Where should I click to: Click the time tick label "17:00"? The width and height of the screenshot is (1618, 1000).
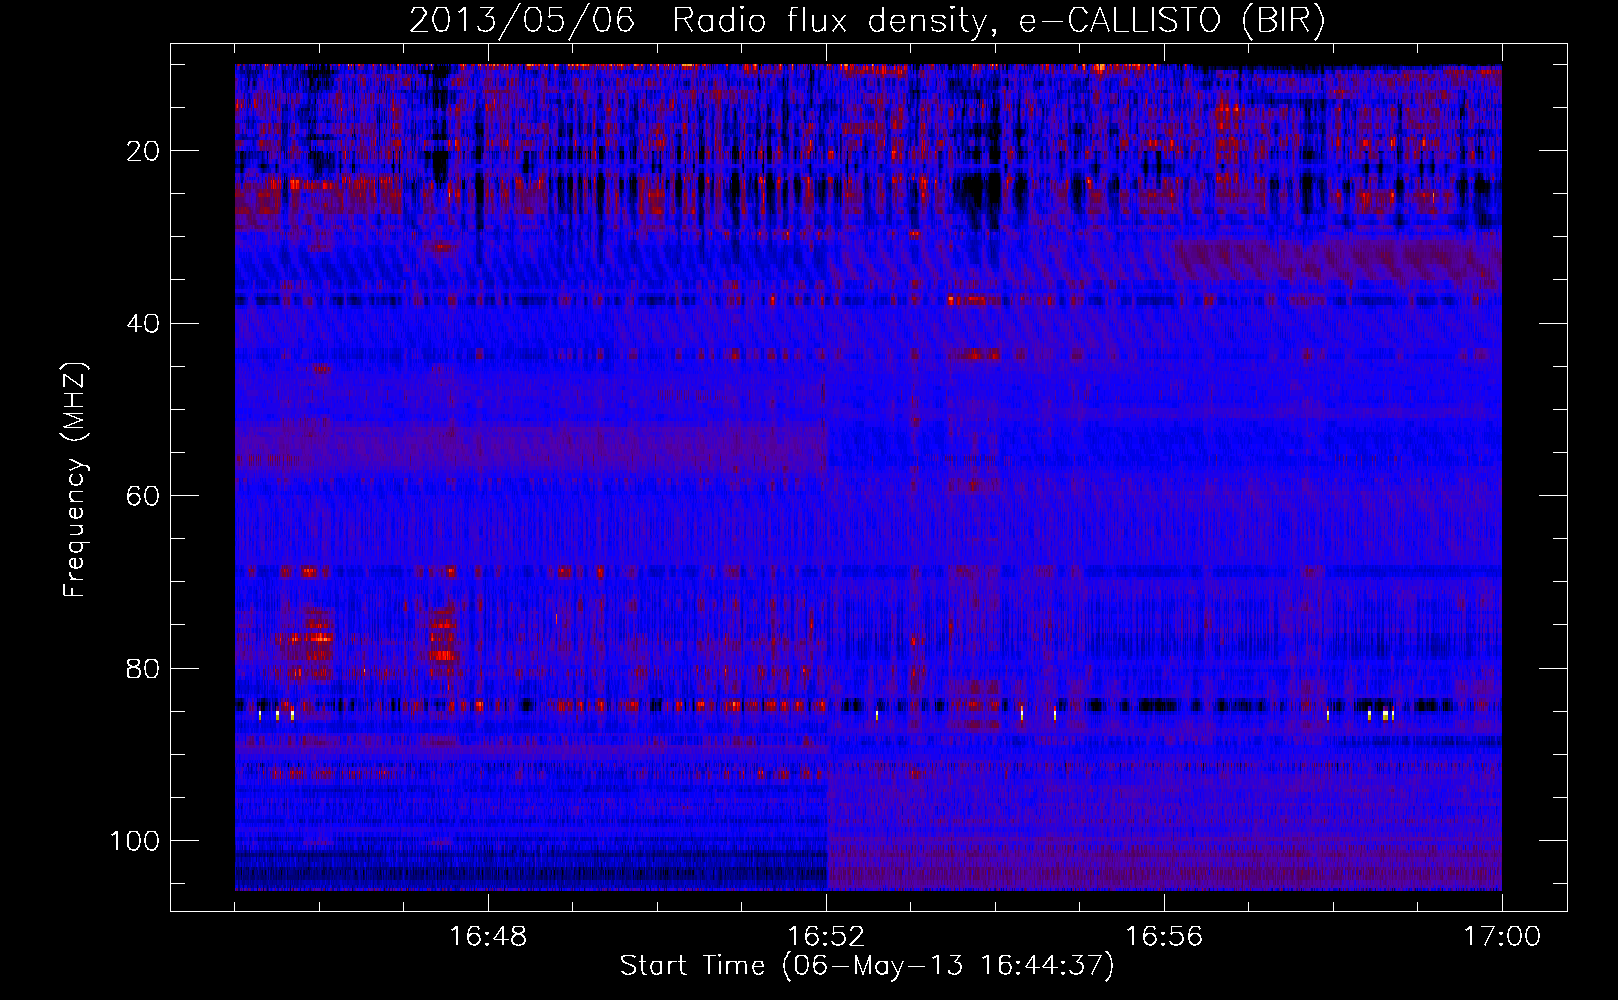pyautogui.click(x=1502, y=936)
